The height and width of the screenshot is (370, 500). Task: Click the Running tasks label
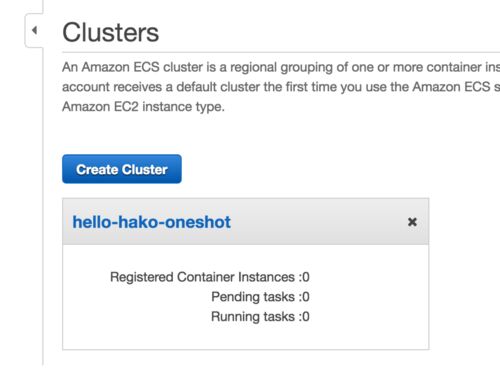click(x=253, y=317)
